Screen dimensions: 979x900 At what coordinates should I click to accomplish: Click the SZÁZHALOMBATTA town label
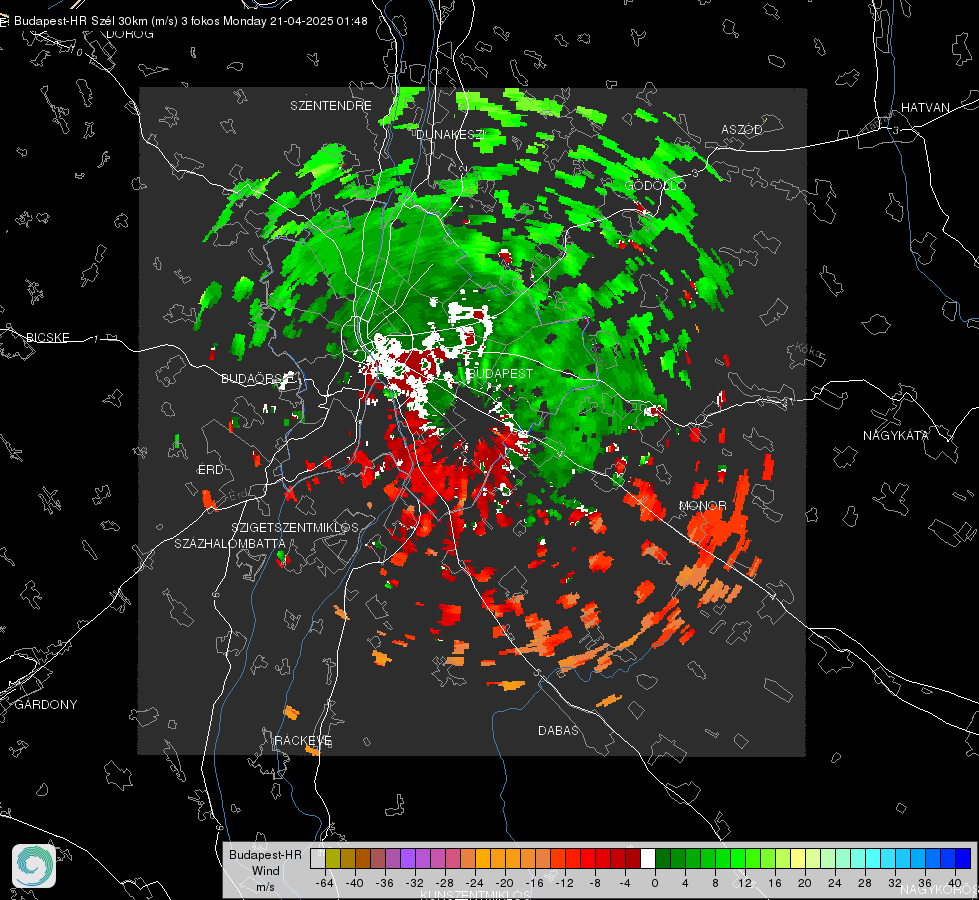[x=230, y=543]
